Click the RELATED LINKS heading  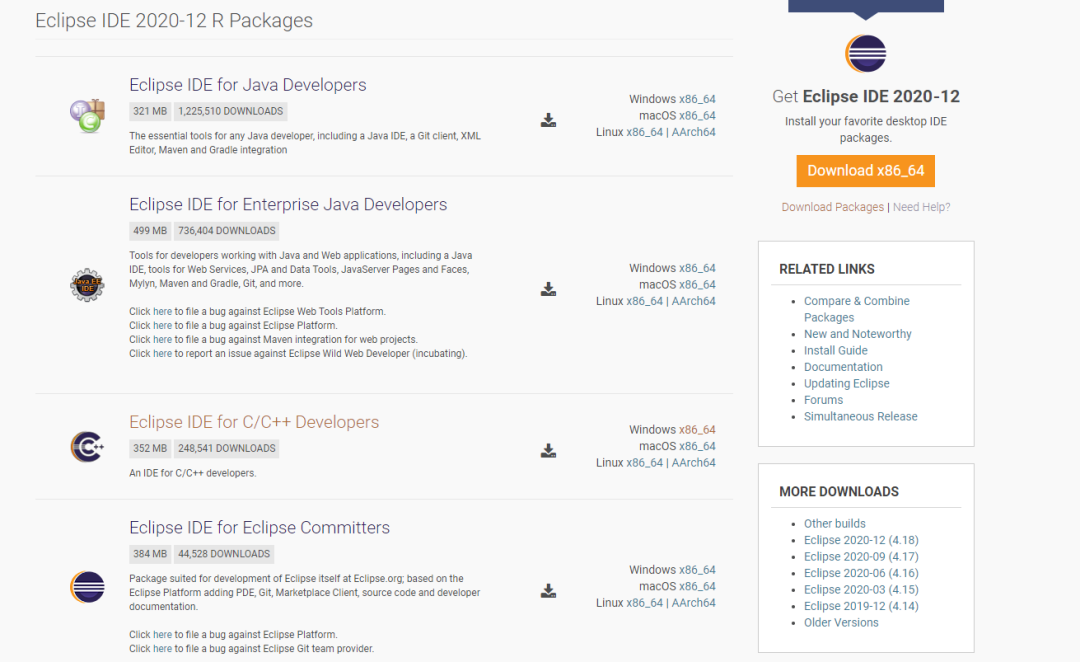[x=827, y=269]
